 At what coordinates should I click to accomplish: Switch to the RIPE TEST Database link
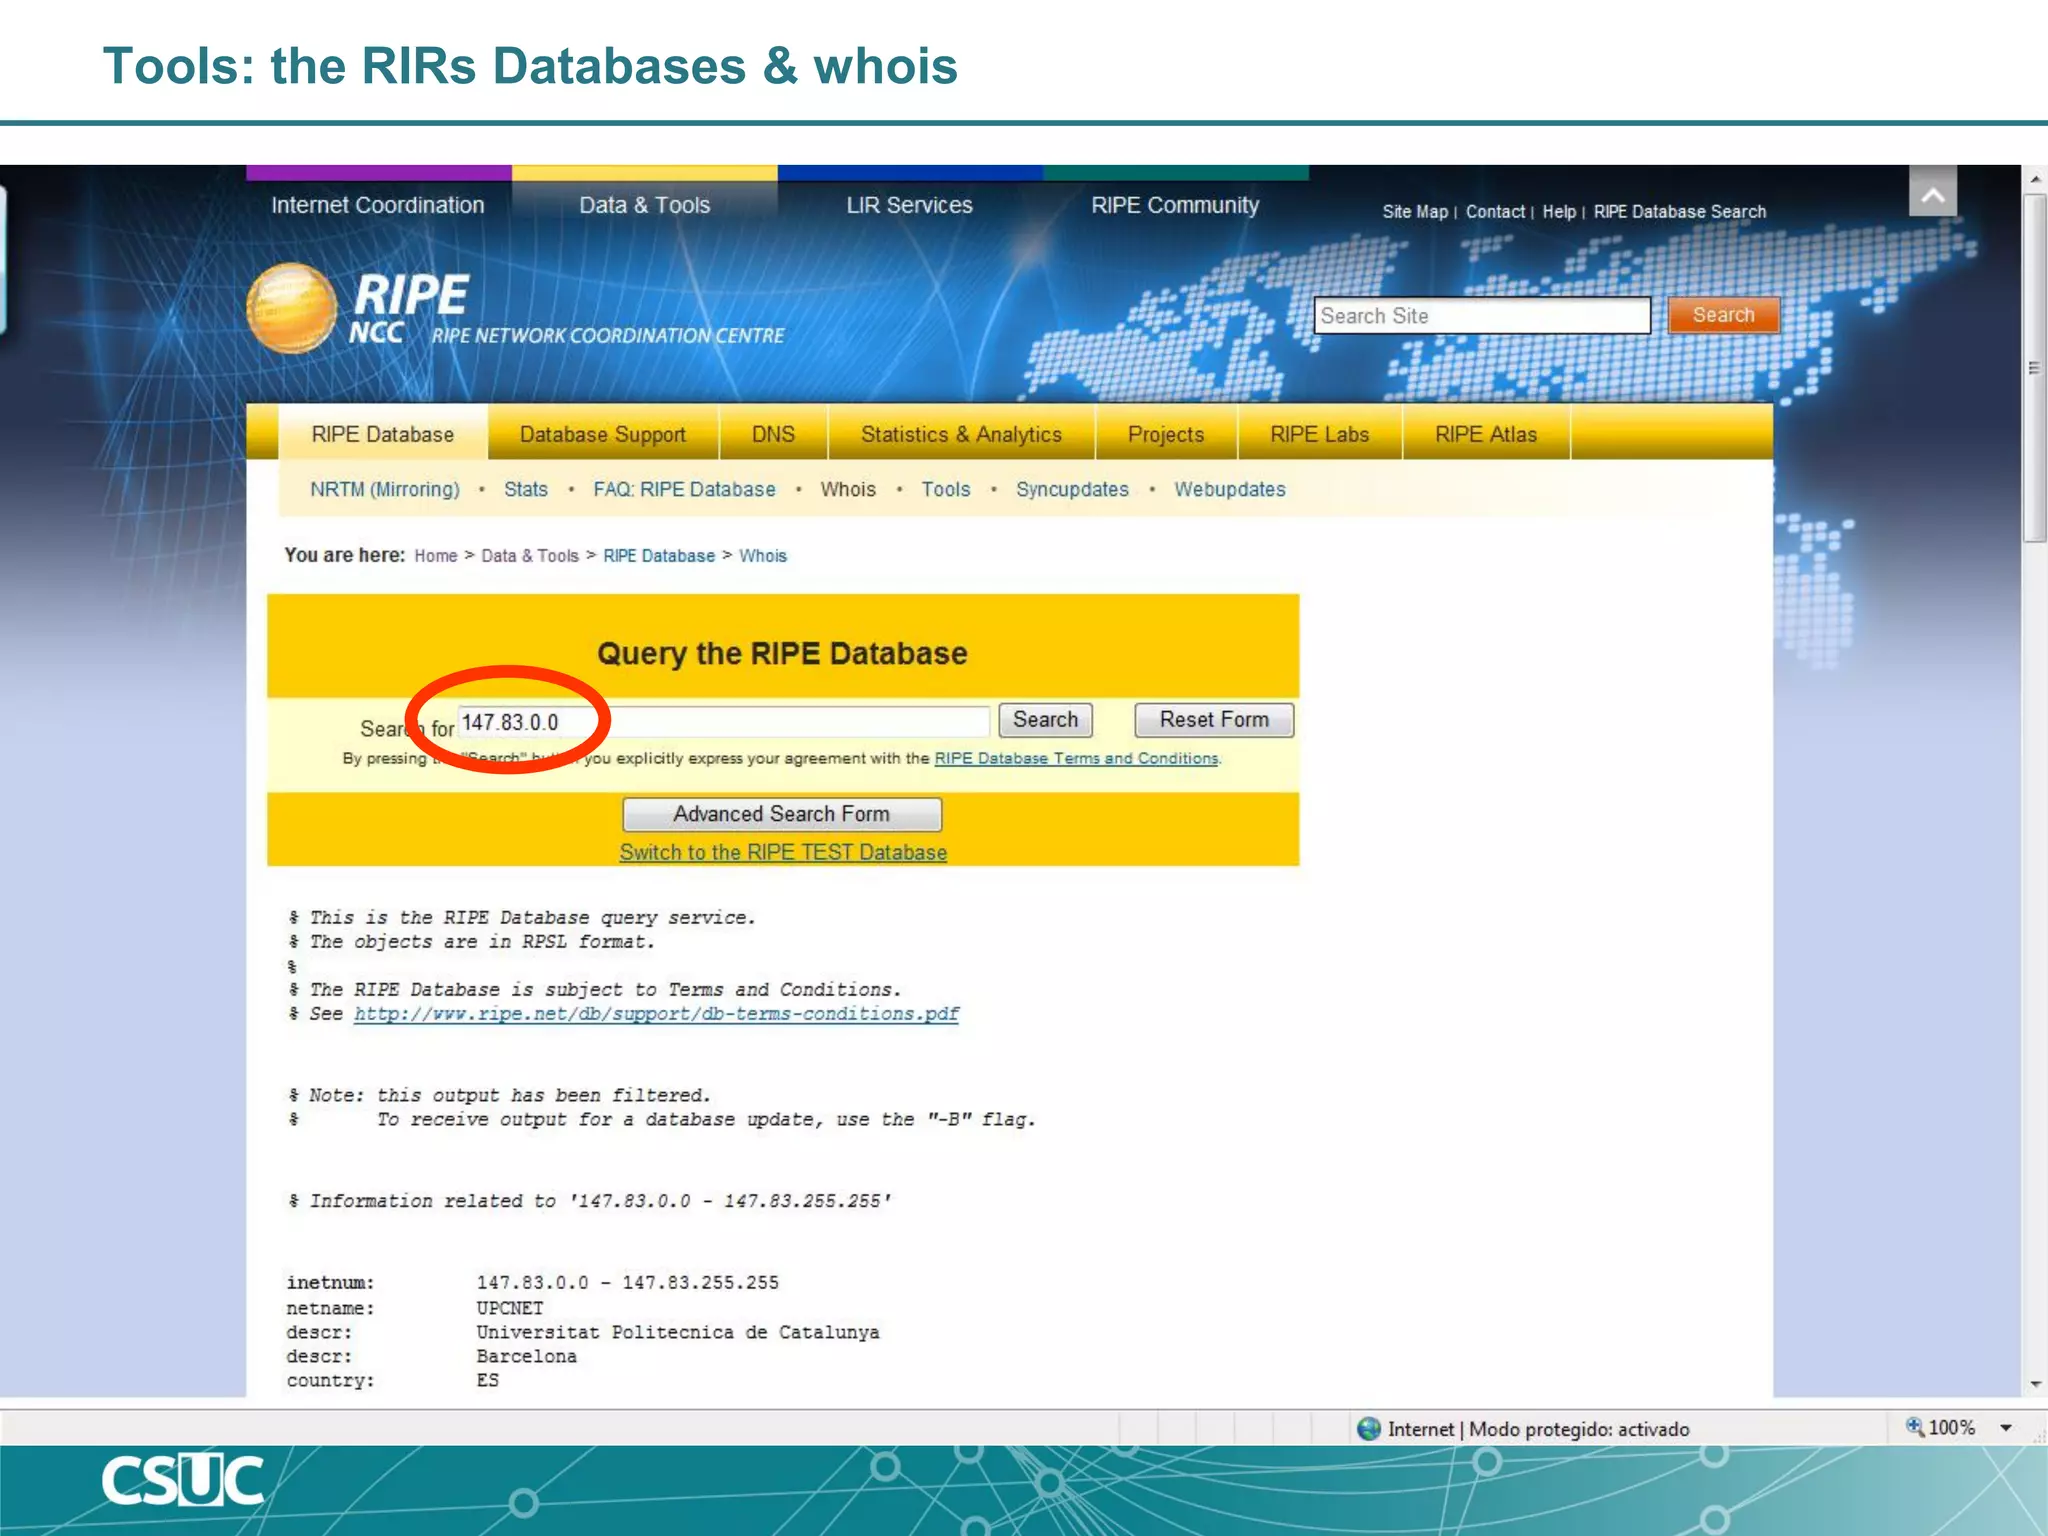tap(783, 852)
